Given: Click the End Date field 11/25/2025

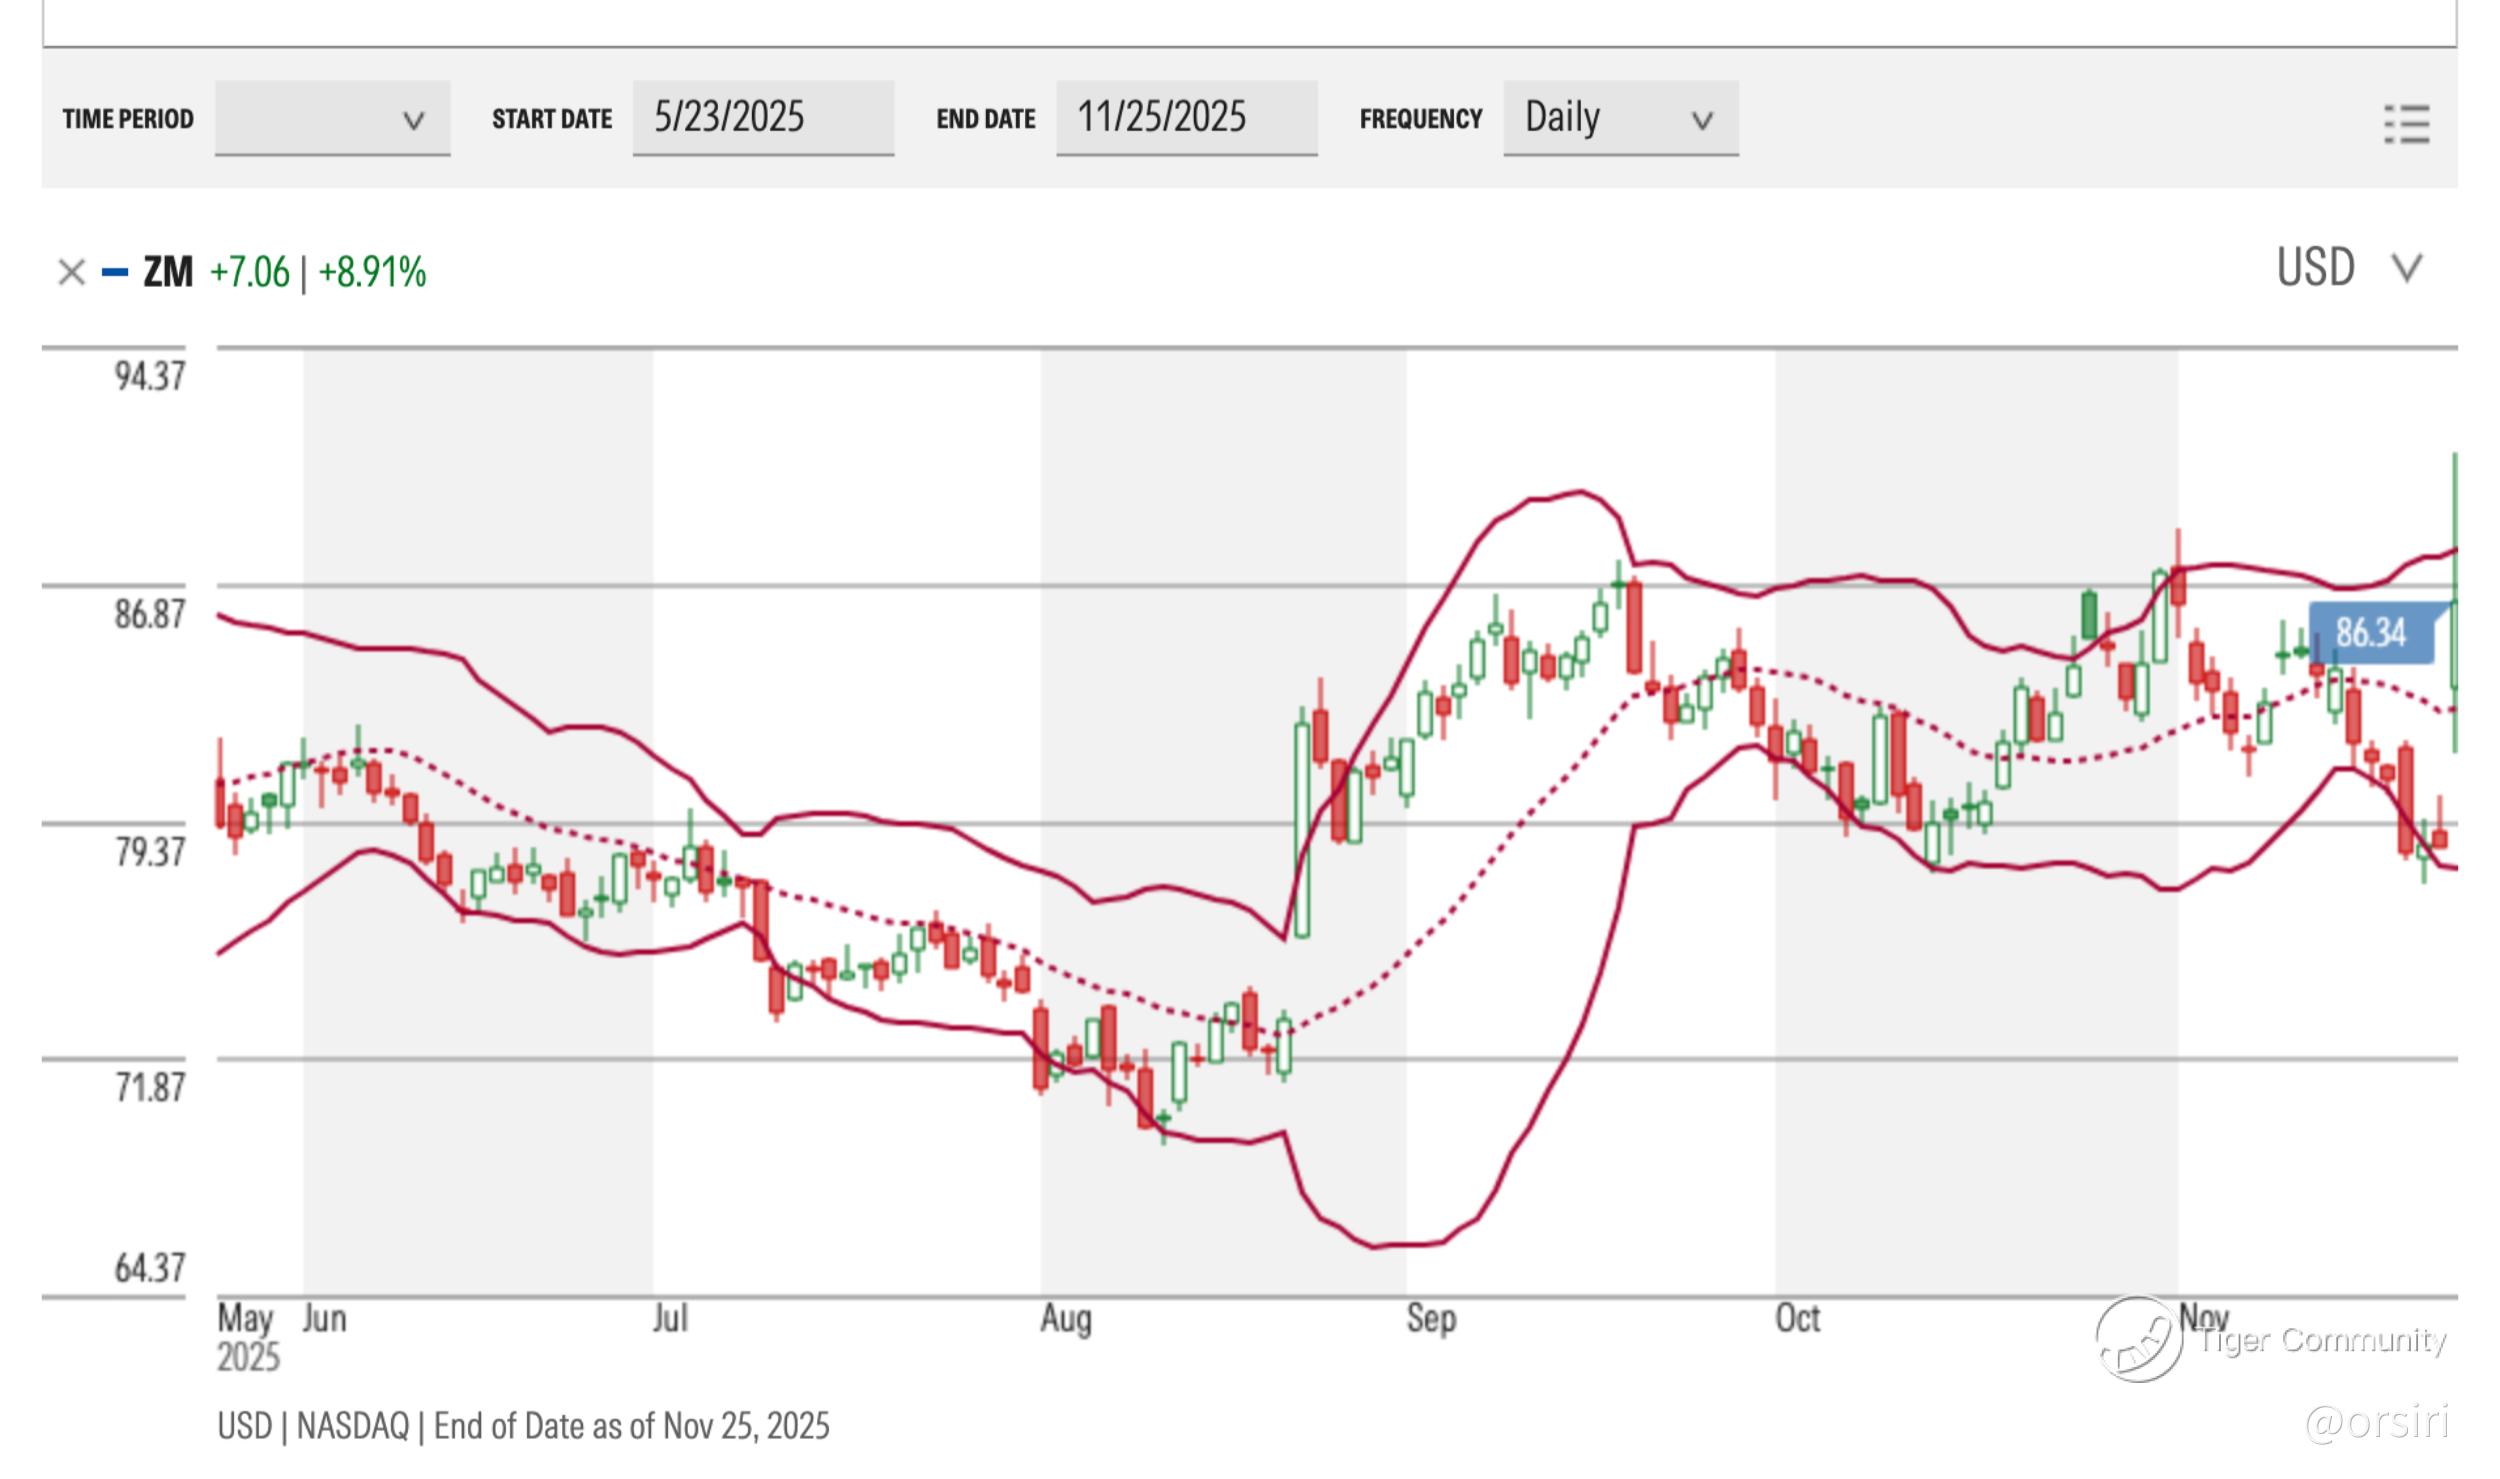Looking at the screenshot, I should pyautogui.click(x=1186, y=118).
